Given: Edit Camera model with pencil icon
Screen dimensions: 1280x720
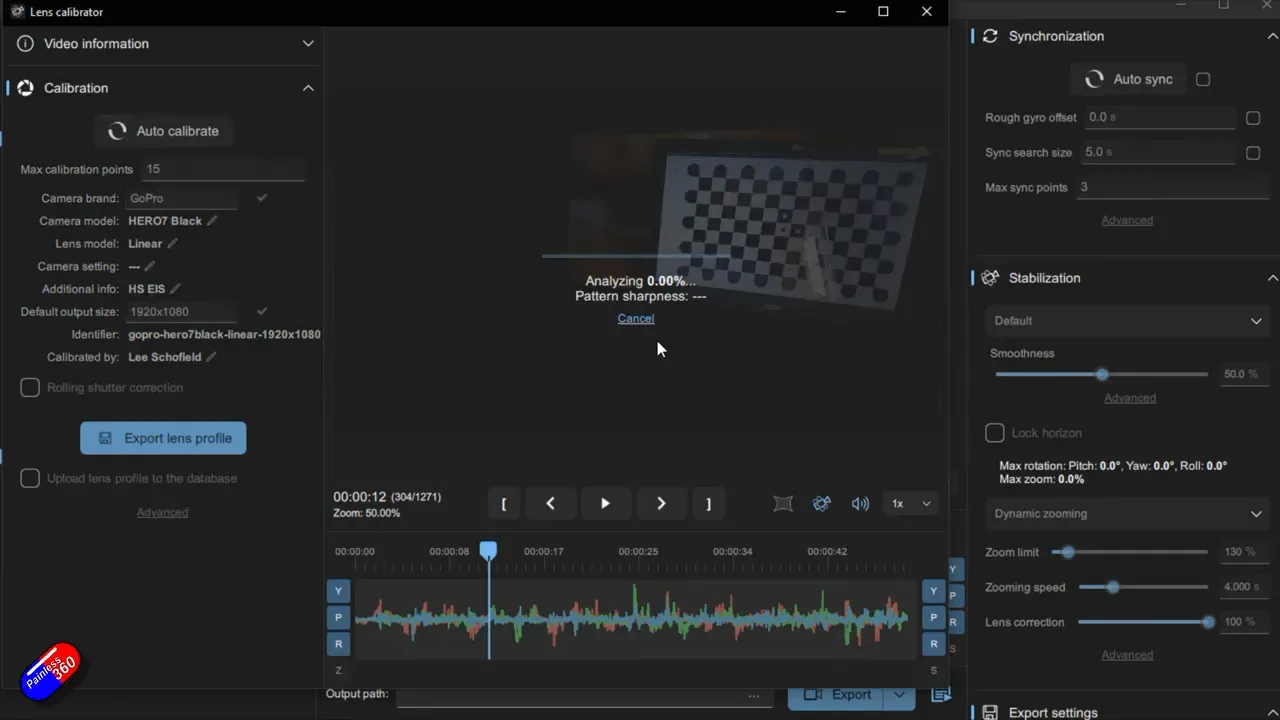Looking at the screenshot, I should click(x=212, y=221).
